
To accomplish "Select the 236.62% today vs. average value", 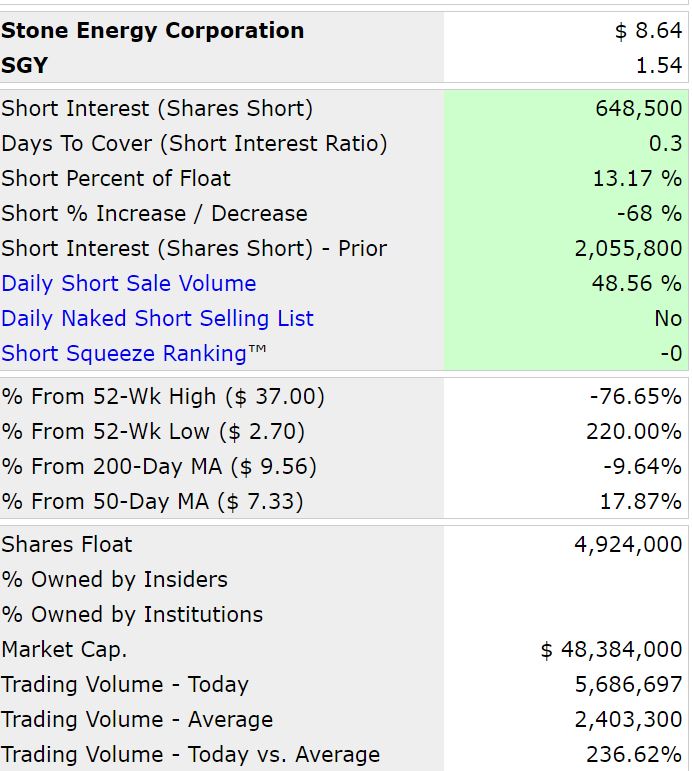I will (x=634, y=755).
